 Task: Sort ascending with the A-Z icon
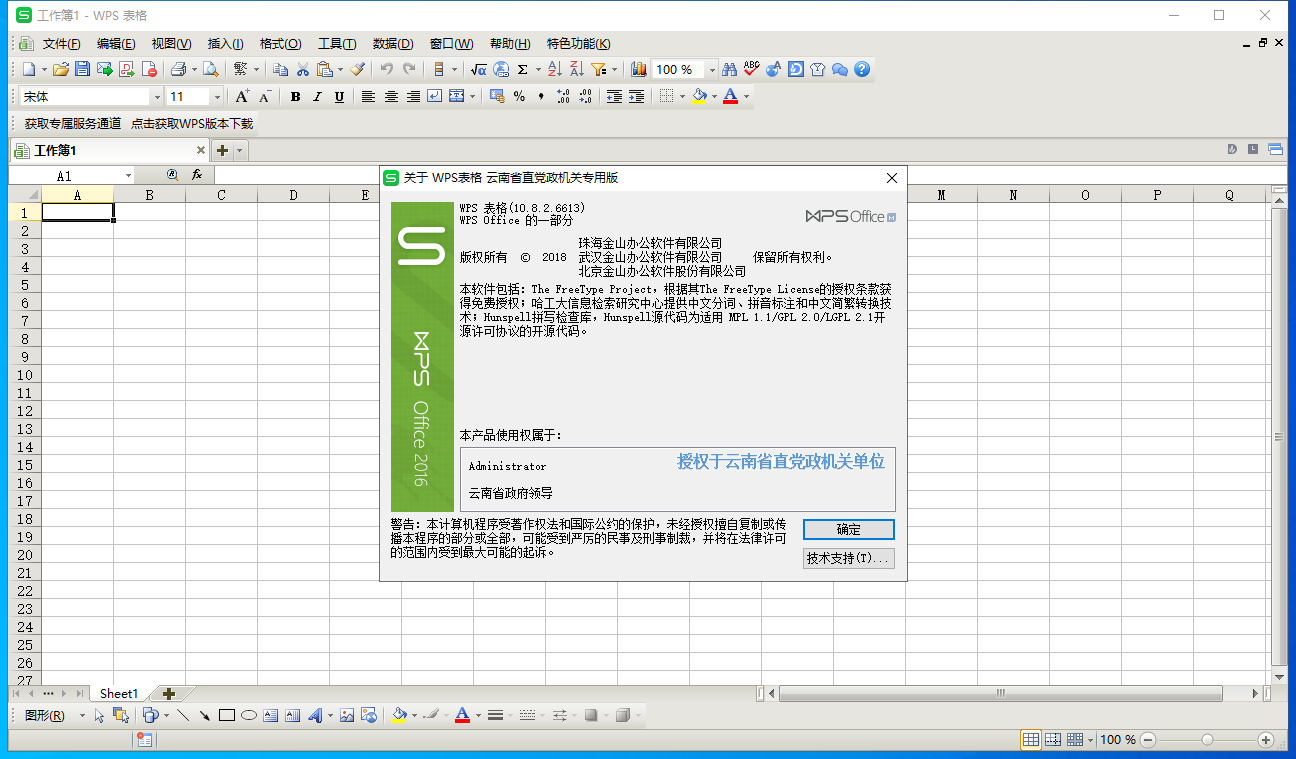point(555,70)
